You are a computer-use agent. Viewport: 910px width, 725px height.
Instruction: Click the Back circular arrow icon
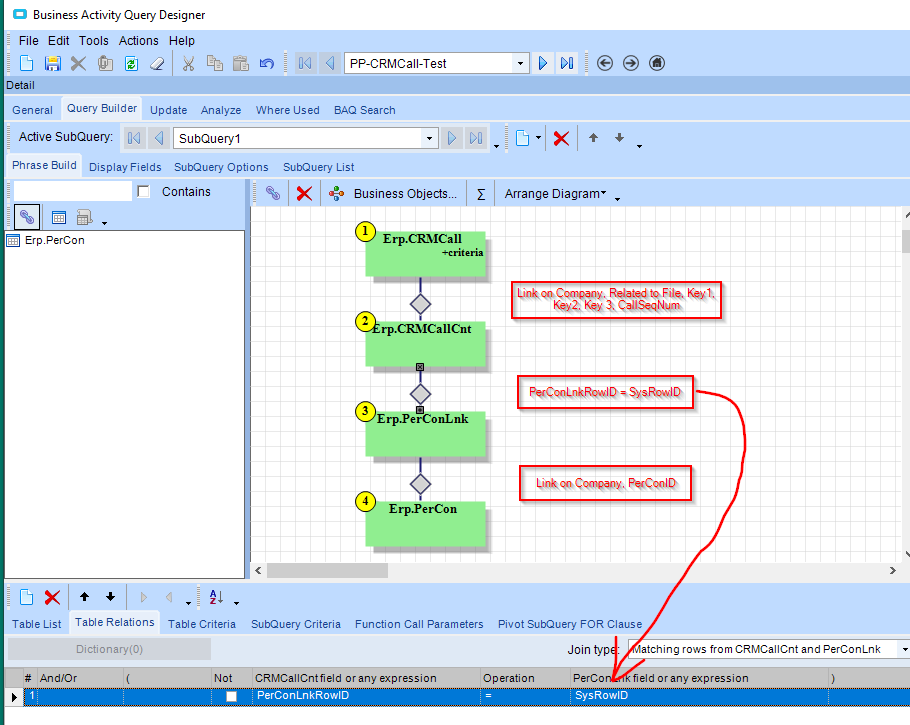[x=605, y=63]
